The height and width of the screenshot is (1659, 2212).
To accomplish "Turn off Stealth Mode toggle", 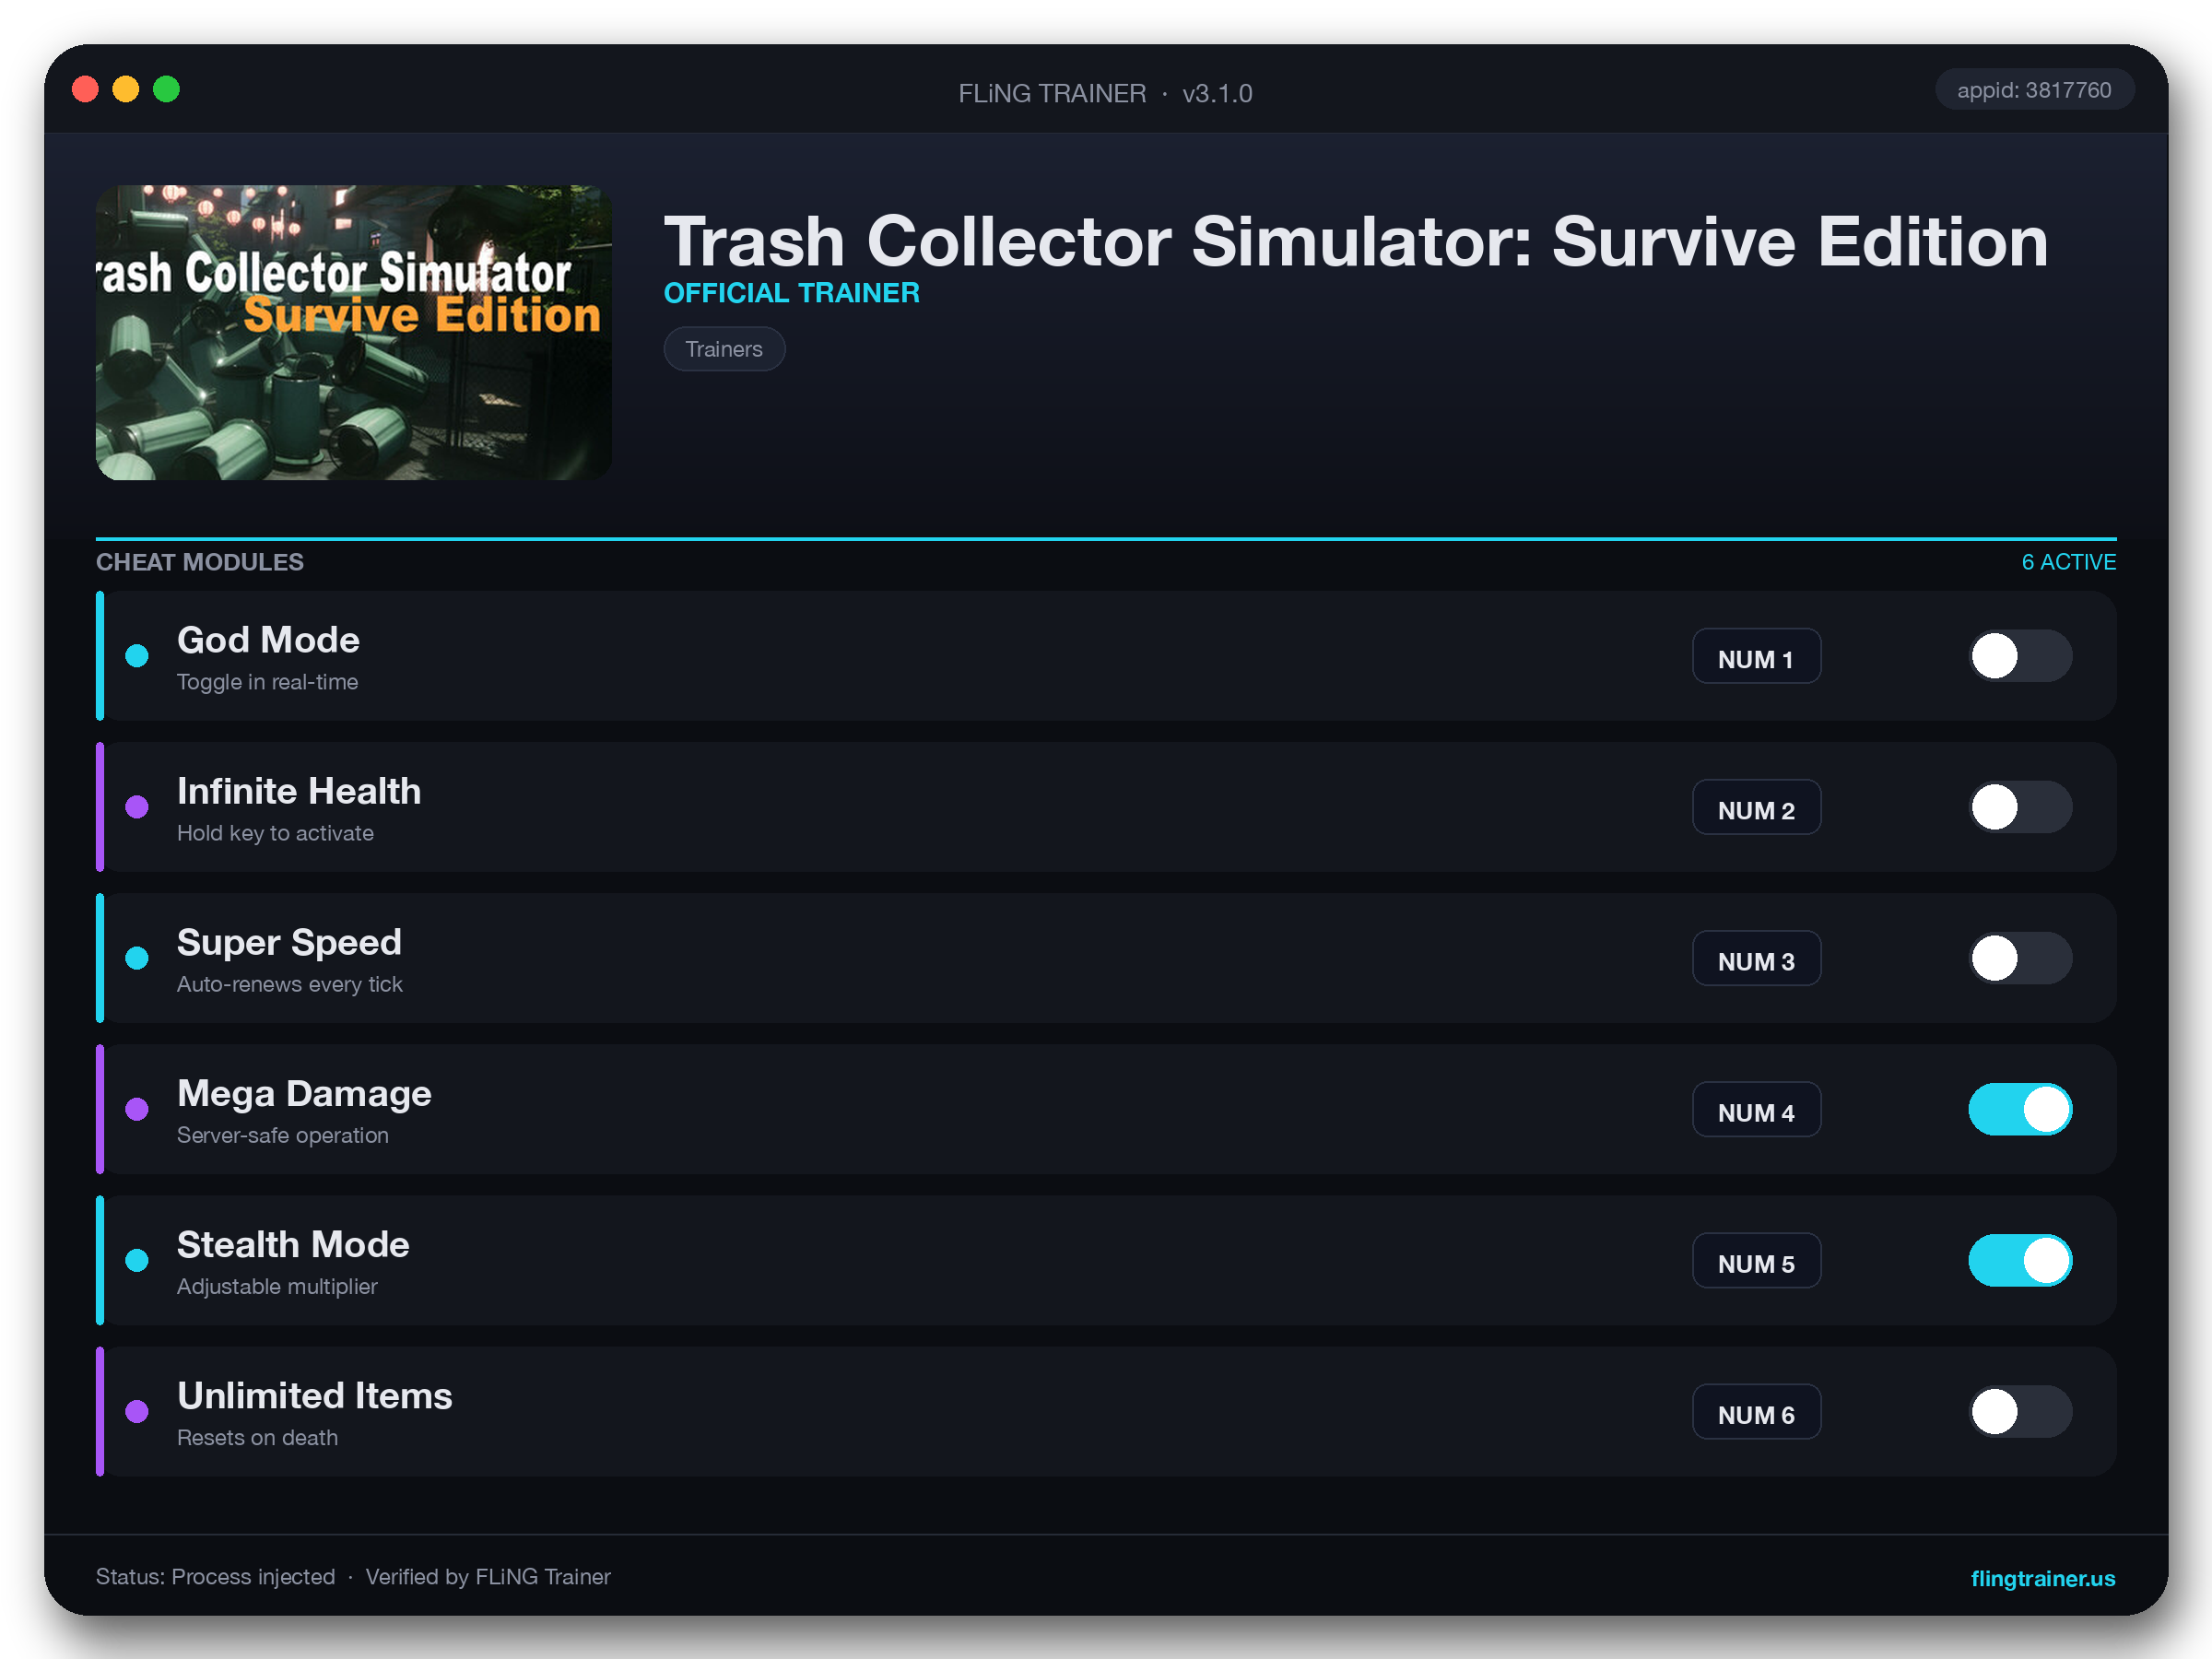I will point(2020,1260).
